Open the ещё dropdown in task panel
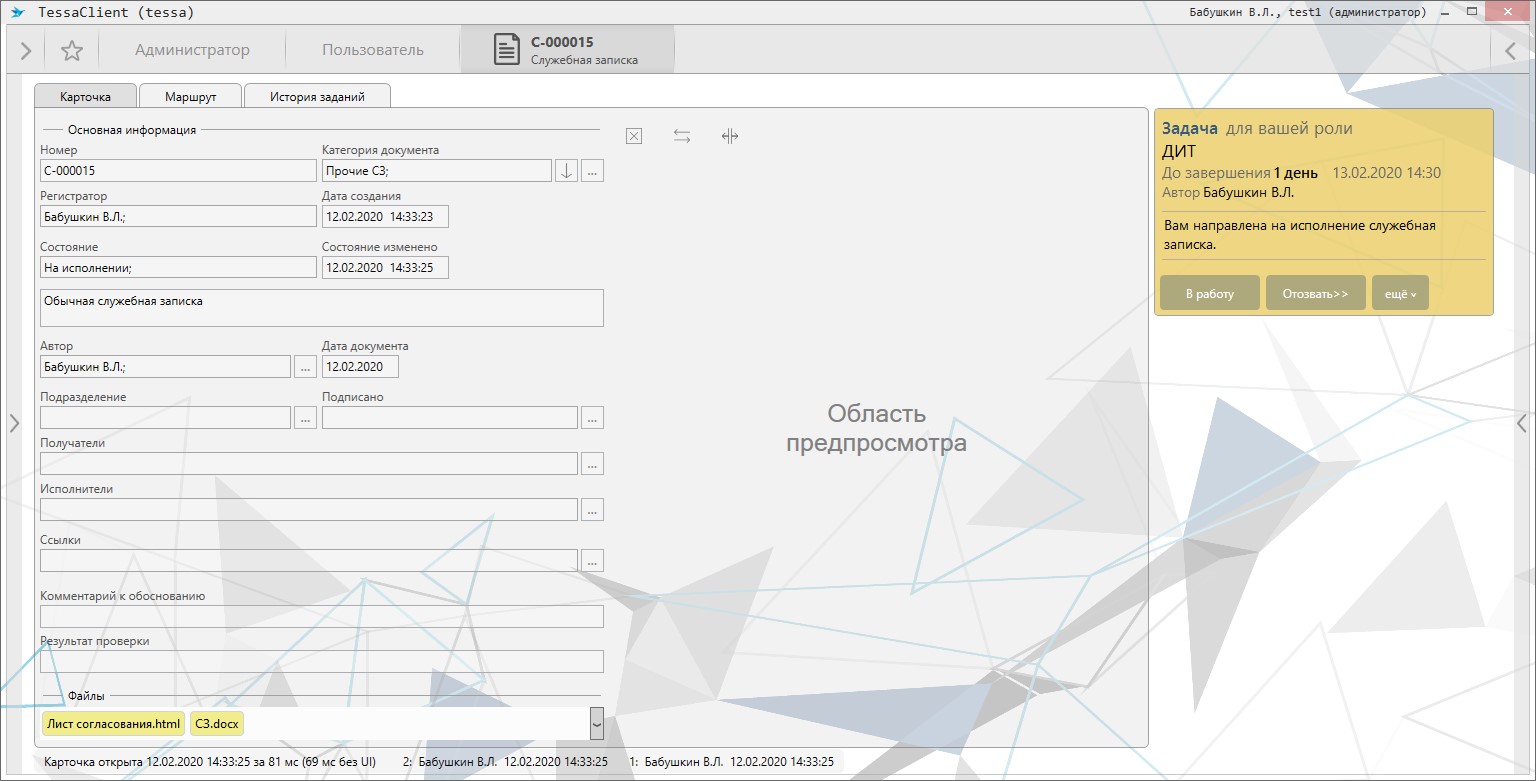The height and width of the screenshot is (781, 1536). click(x=1400, y=294)
